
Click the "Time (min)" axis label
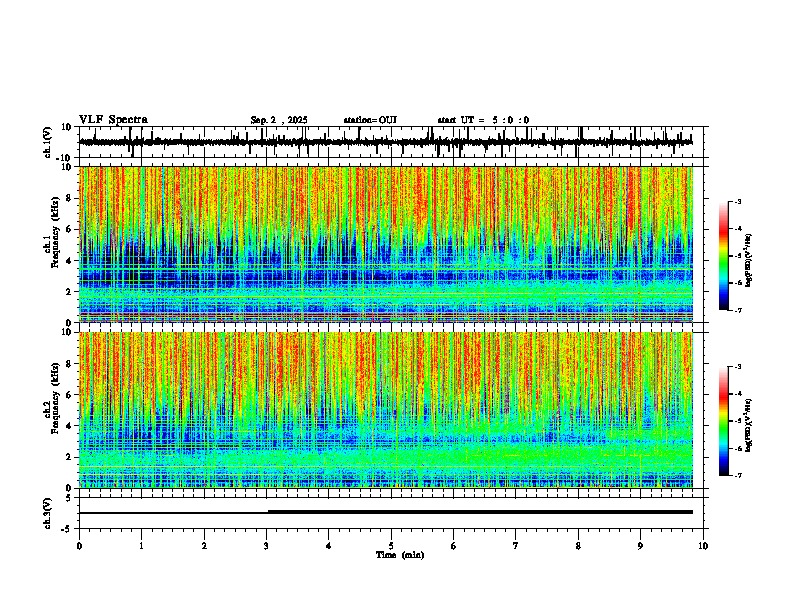400,555
